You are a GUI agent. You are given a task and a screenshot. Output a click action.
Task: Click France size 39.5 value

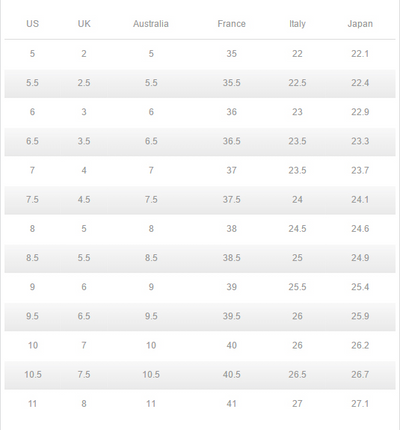click(x=231, y=316)
